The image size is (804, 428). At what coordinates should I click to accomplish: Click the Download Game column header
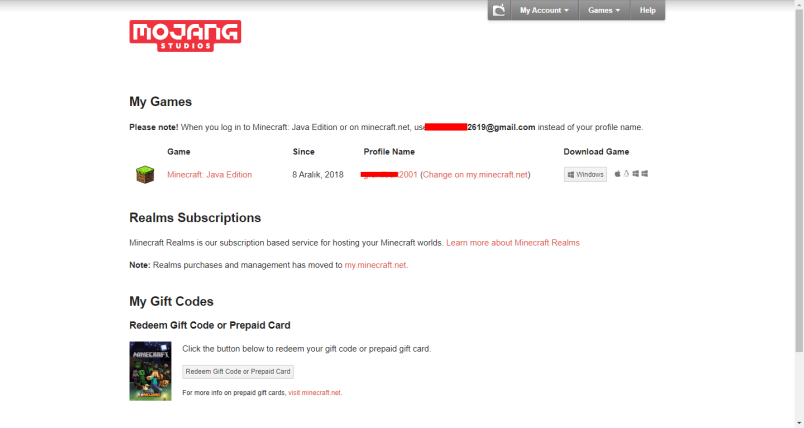pos(596,152)
